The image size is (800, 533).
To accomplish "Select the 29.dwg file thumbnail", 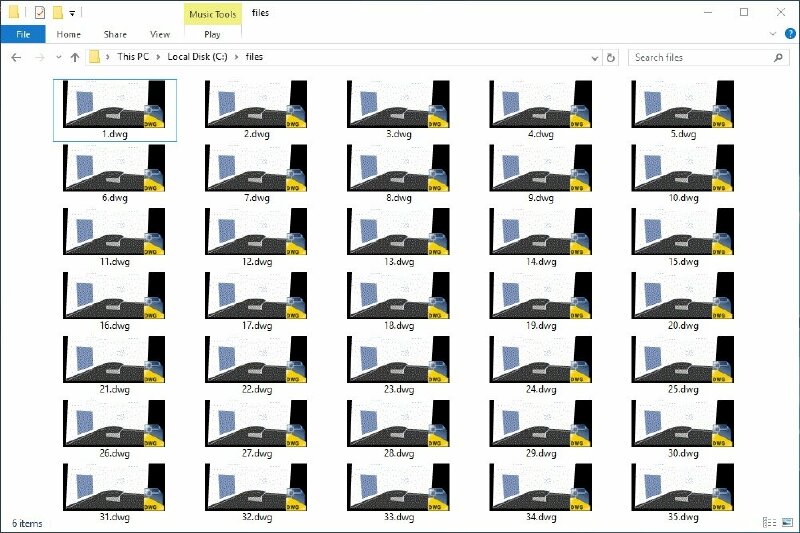I will click(x=540, y=423).
